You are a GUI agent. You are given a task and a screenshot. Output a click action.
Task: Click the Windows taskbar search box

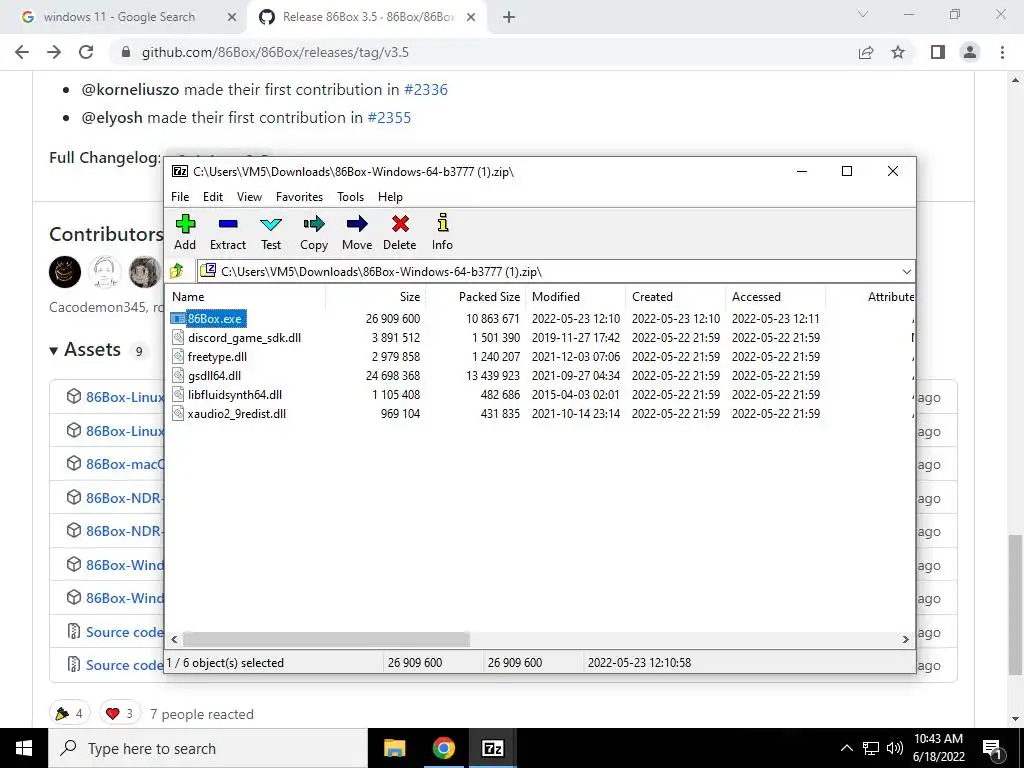click(208, 748)
